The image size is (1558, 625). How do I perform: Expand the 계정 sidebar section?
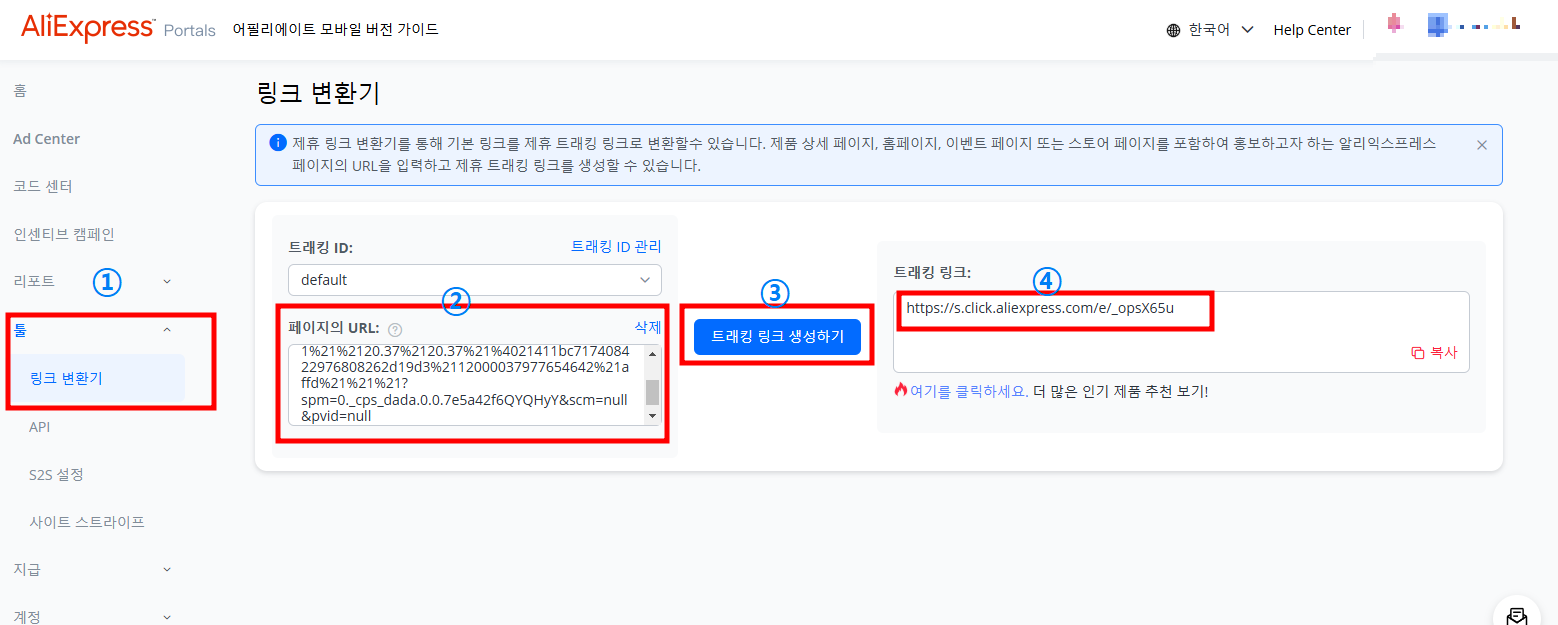point(167,617)
